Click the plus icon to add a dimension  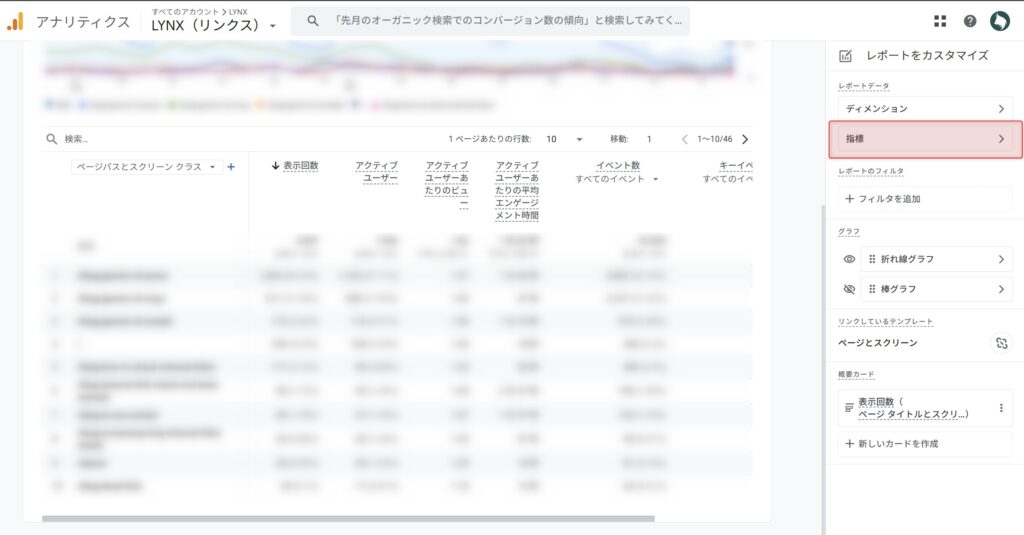pyautogui.click(x=231, y=167)
